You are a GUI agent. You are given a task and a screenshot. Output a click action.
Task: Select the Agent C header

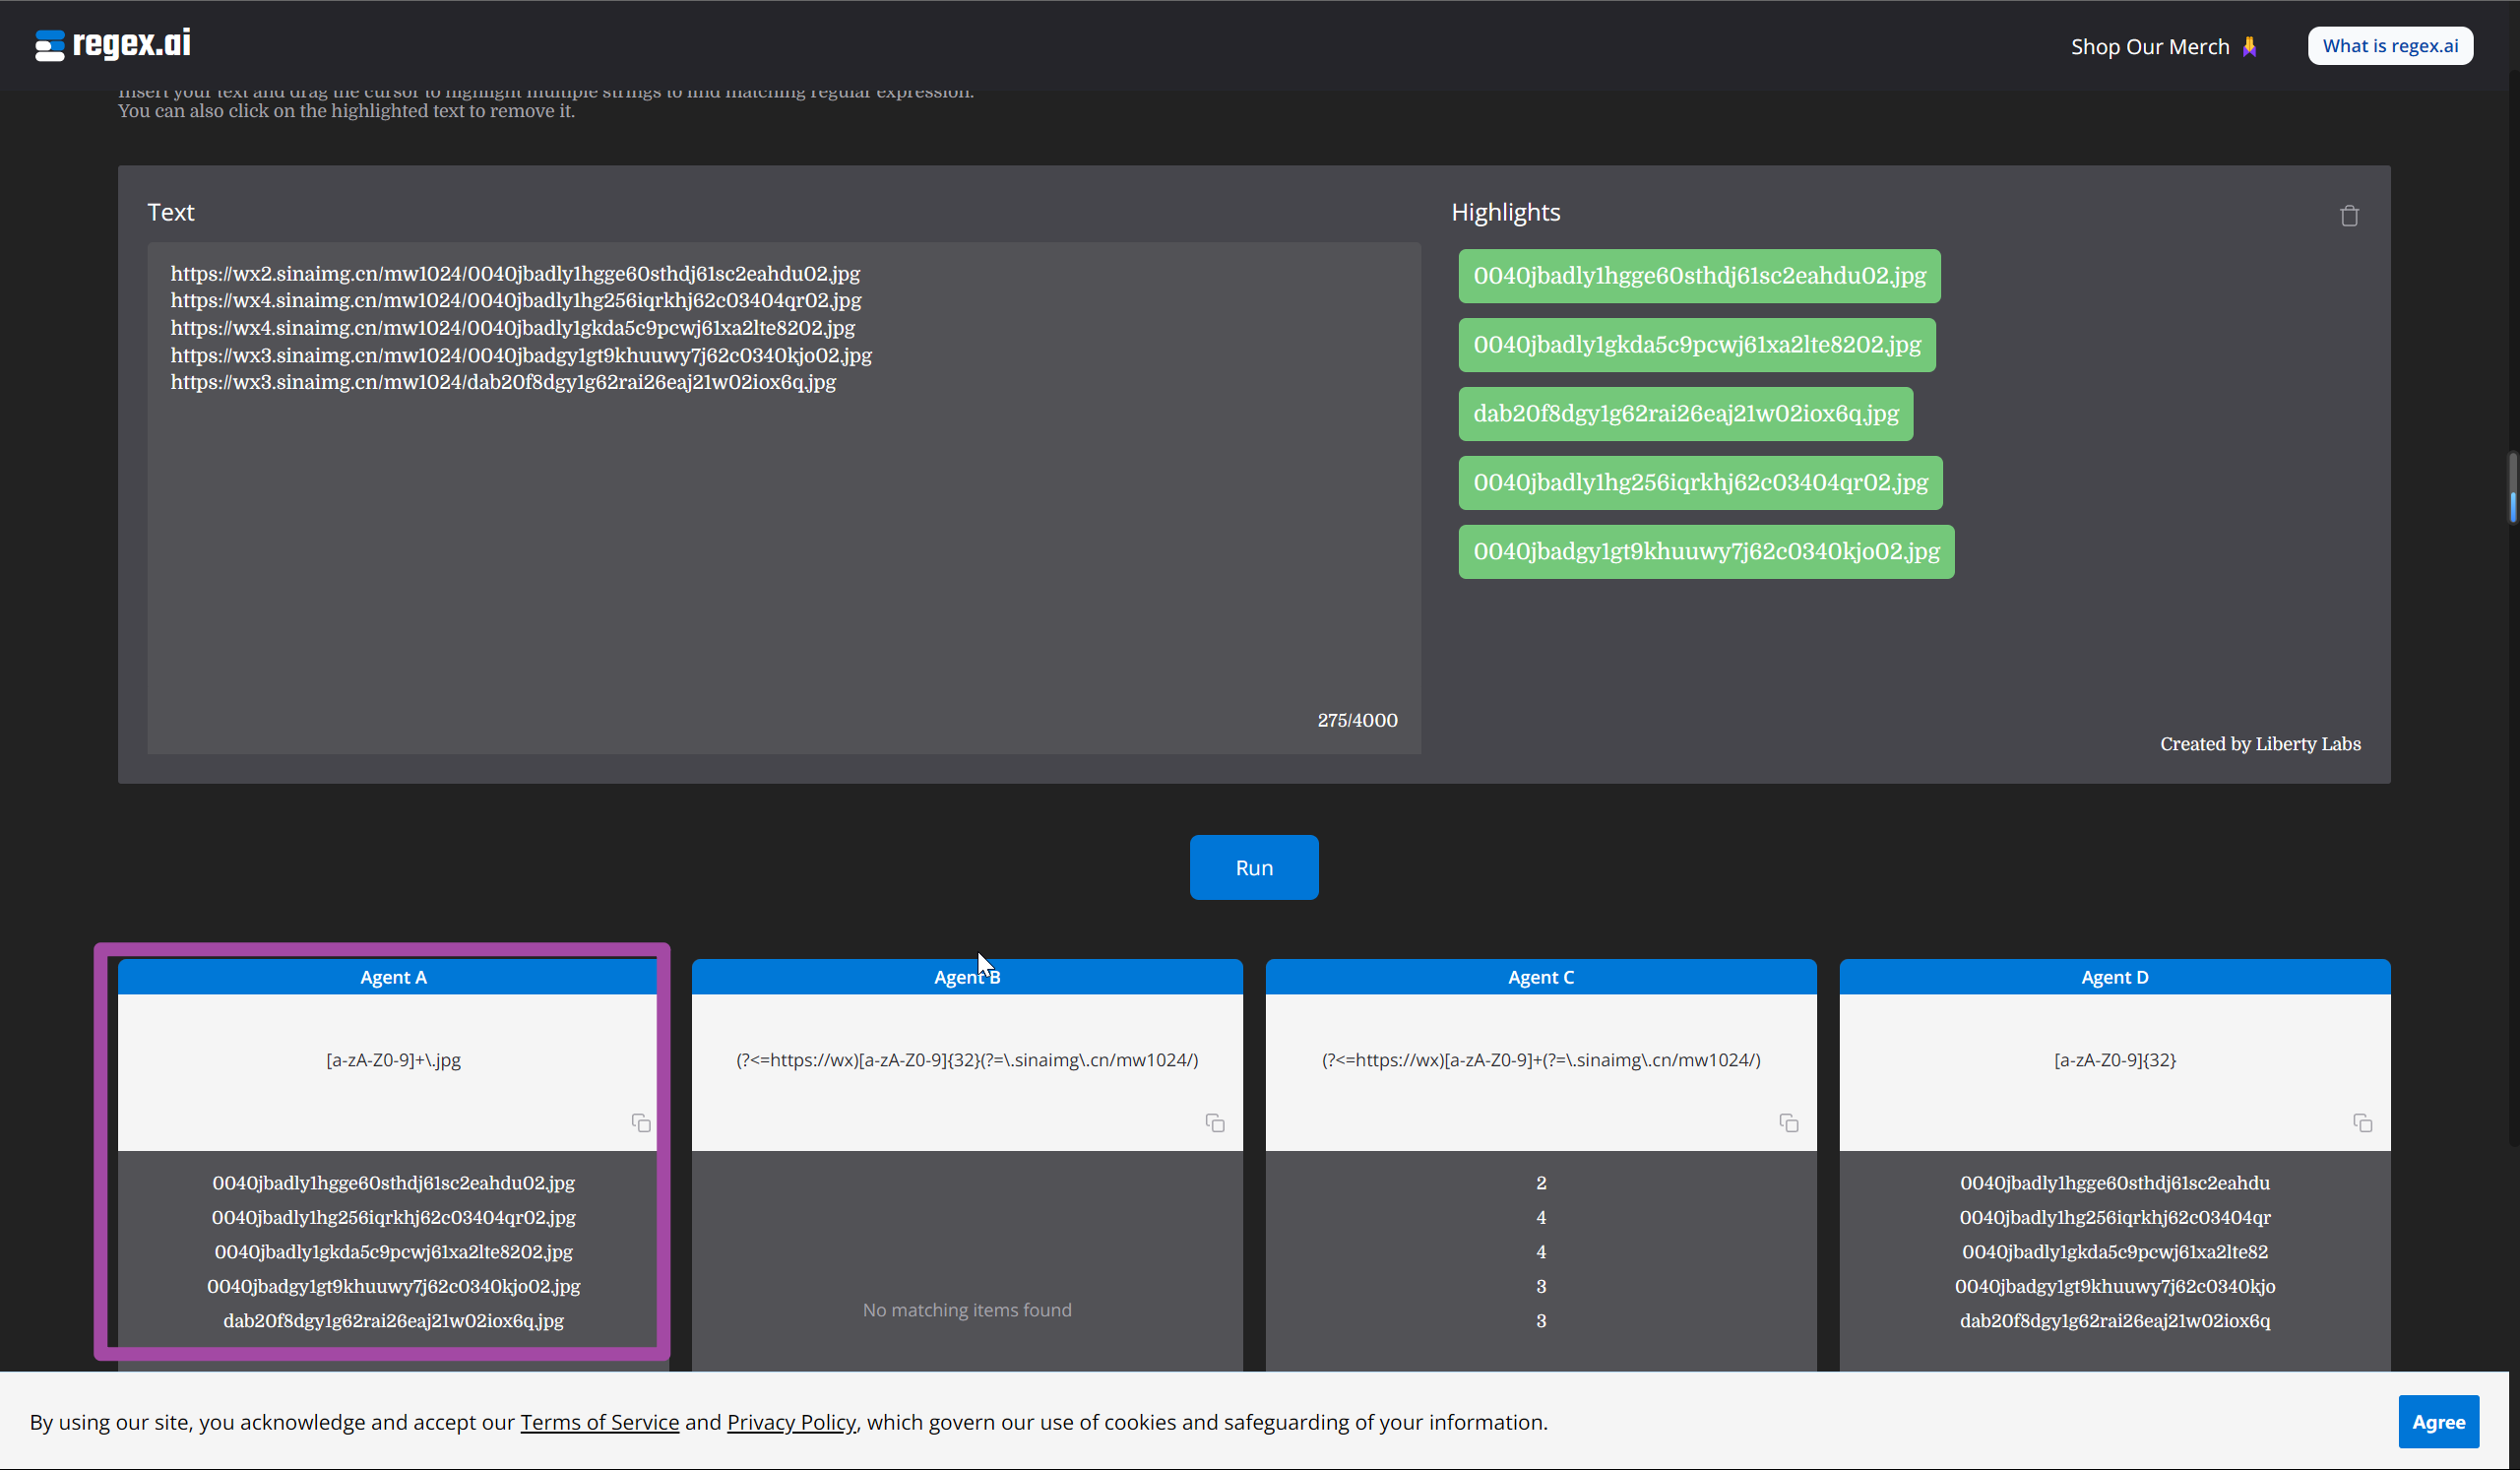[1541, 977]
